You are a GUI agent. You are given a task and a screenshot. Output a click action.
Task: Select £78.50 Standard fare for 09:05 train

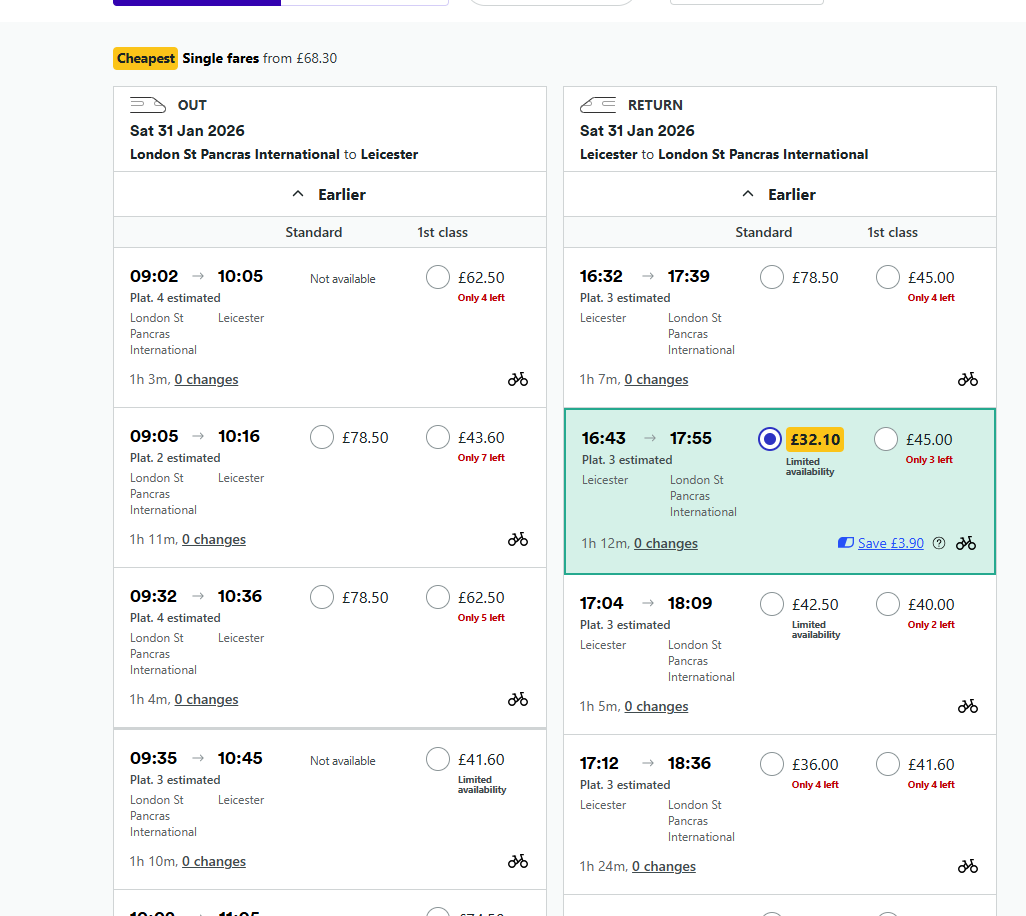tap(322, 437)
